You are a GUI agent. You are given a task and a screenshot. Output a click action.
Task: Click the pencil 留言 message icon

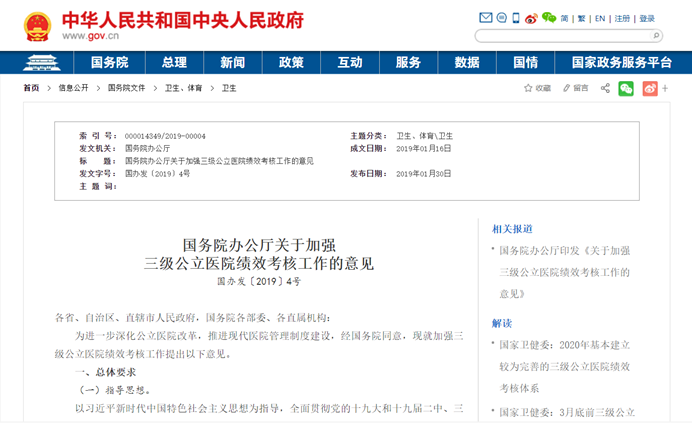pyautogui.click(x=566, y=88)
